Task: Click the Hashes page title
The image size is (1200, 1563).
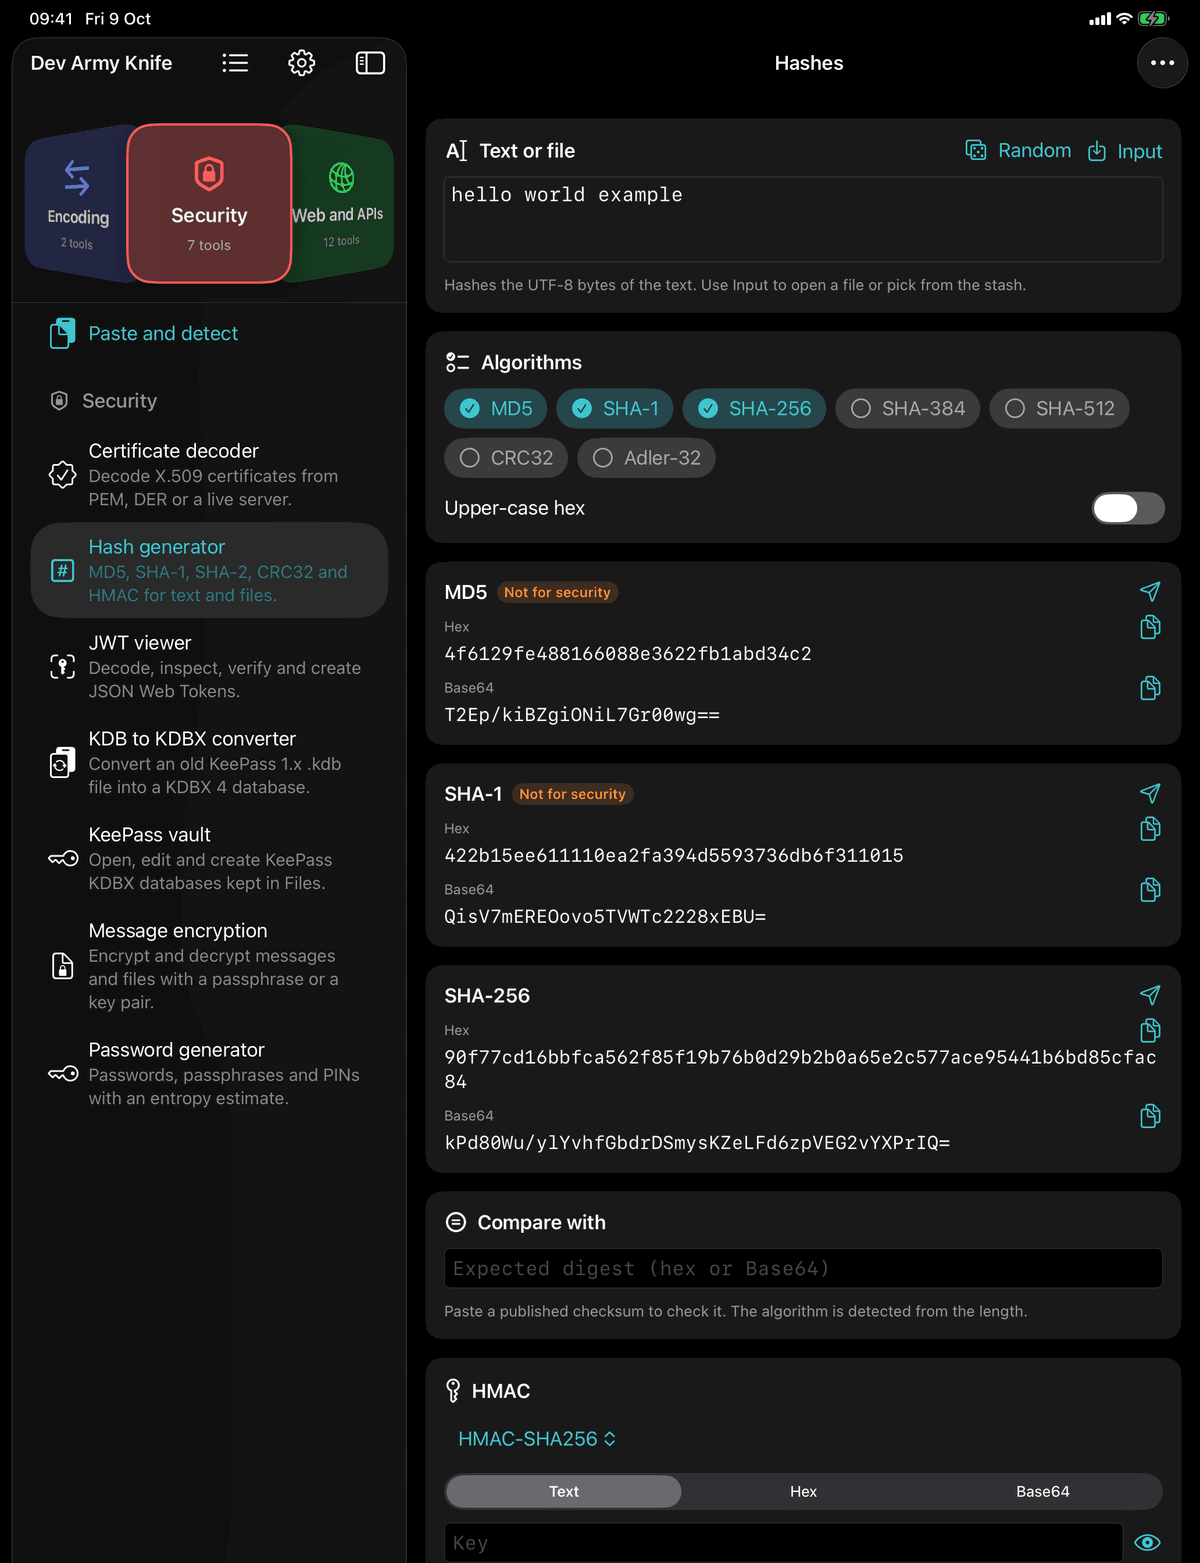Action: [x=809, y=63]
